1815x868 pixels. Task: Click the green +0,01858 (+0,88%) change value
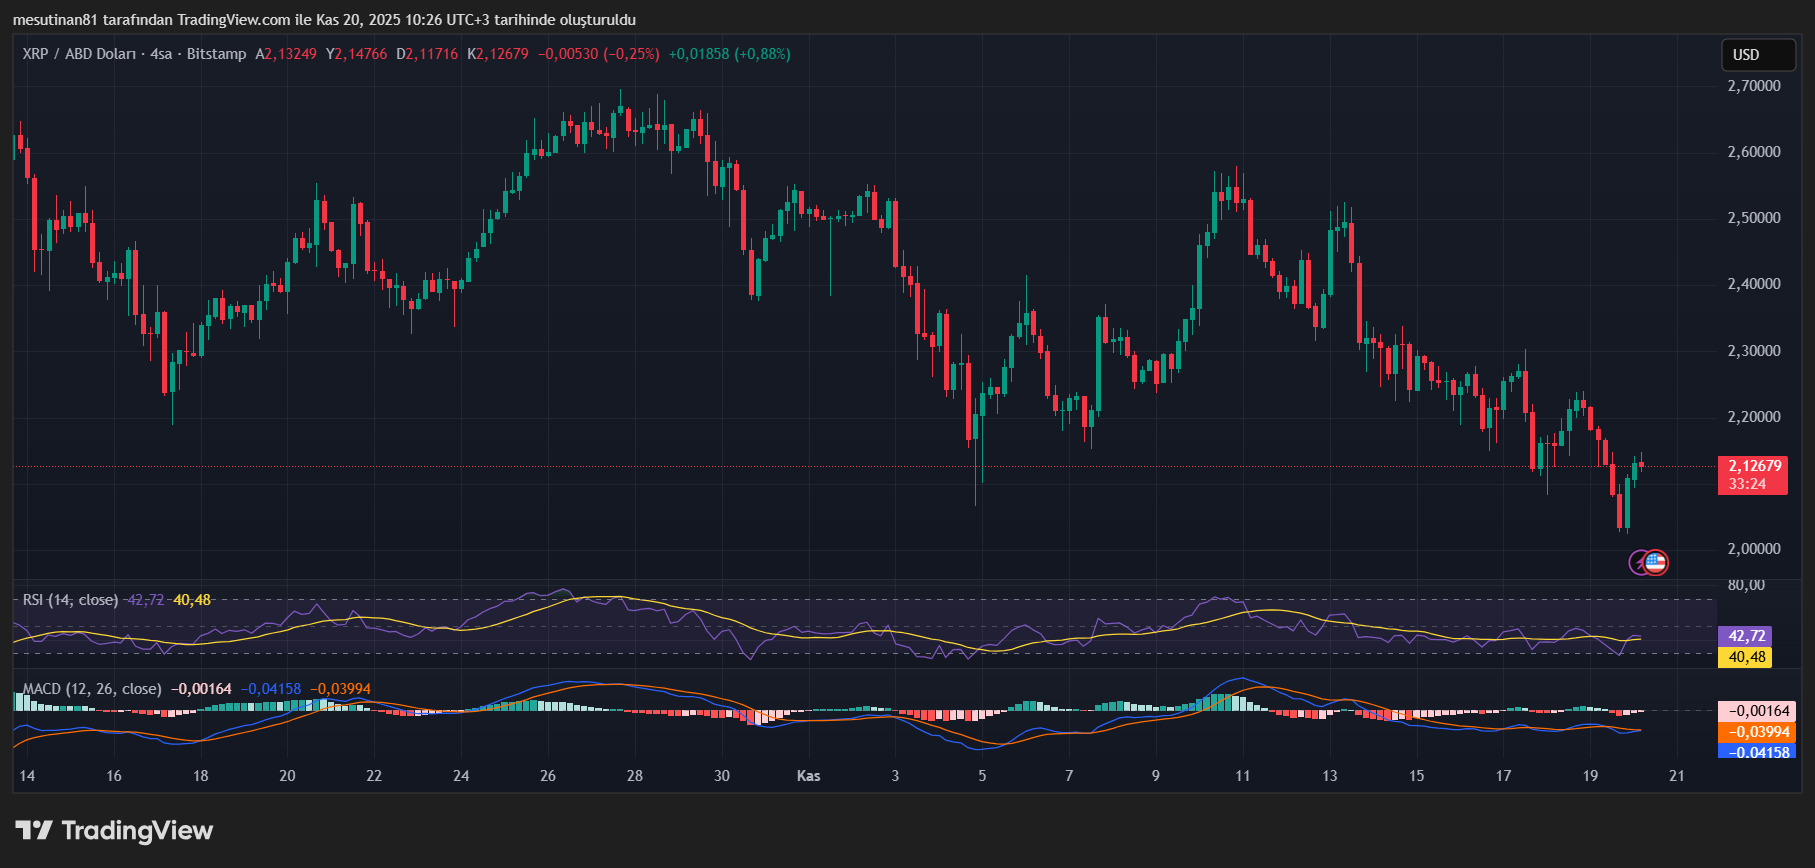(x=729, y=54)
